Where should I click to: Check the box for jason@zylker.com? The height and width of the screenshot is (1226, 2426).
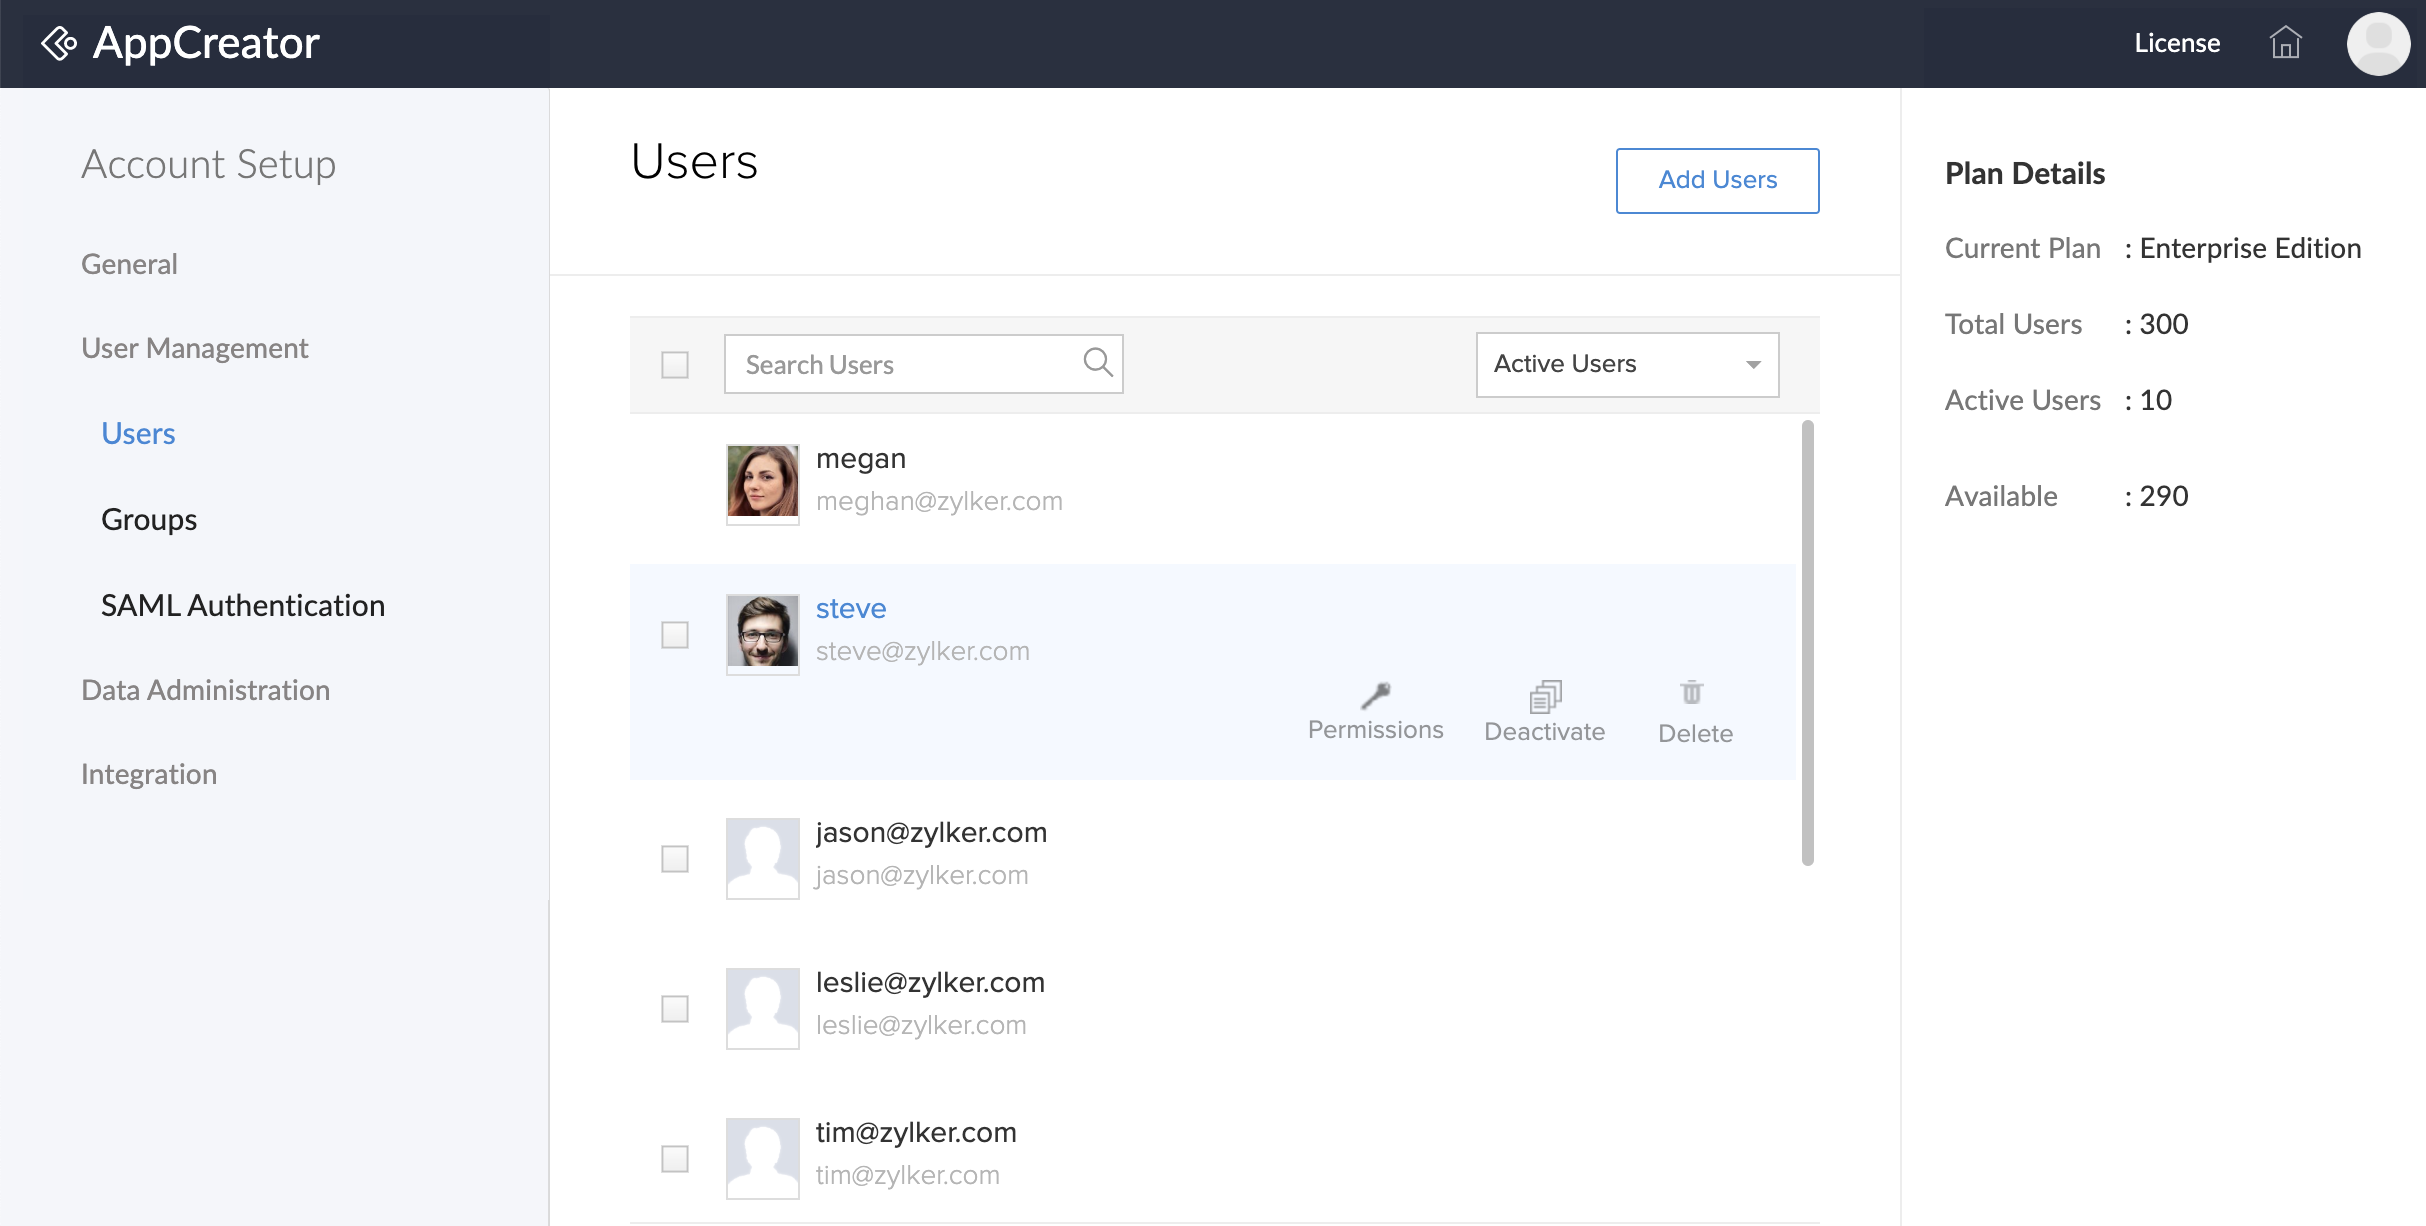pyautogui.click(x=675, y=858)
